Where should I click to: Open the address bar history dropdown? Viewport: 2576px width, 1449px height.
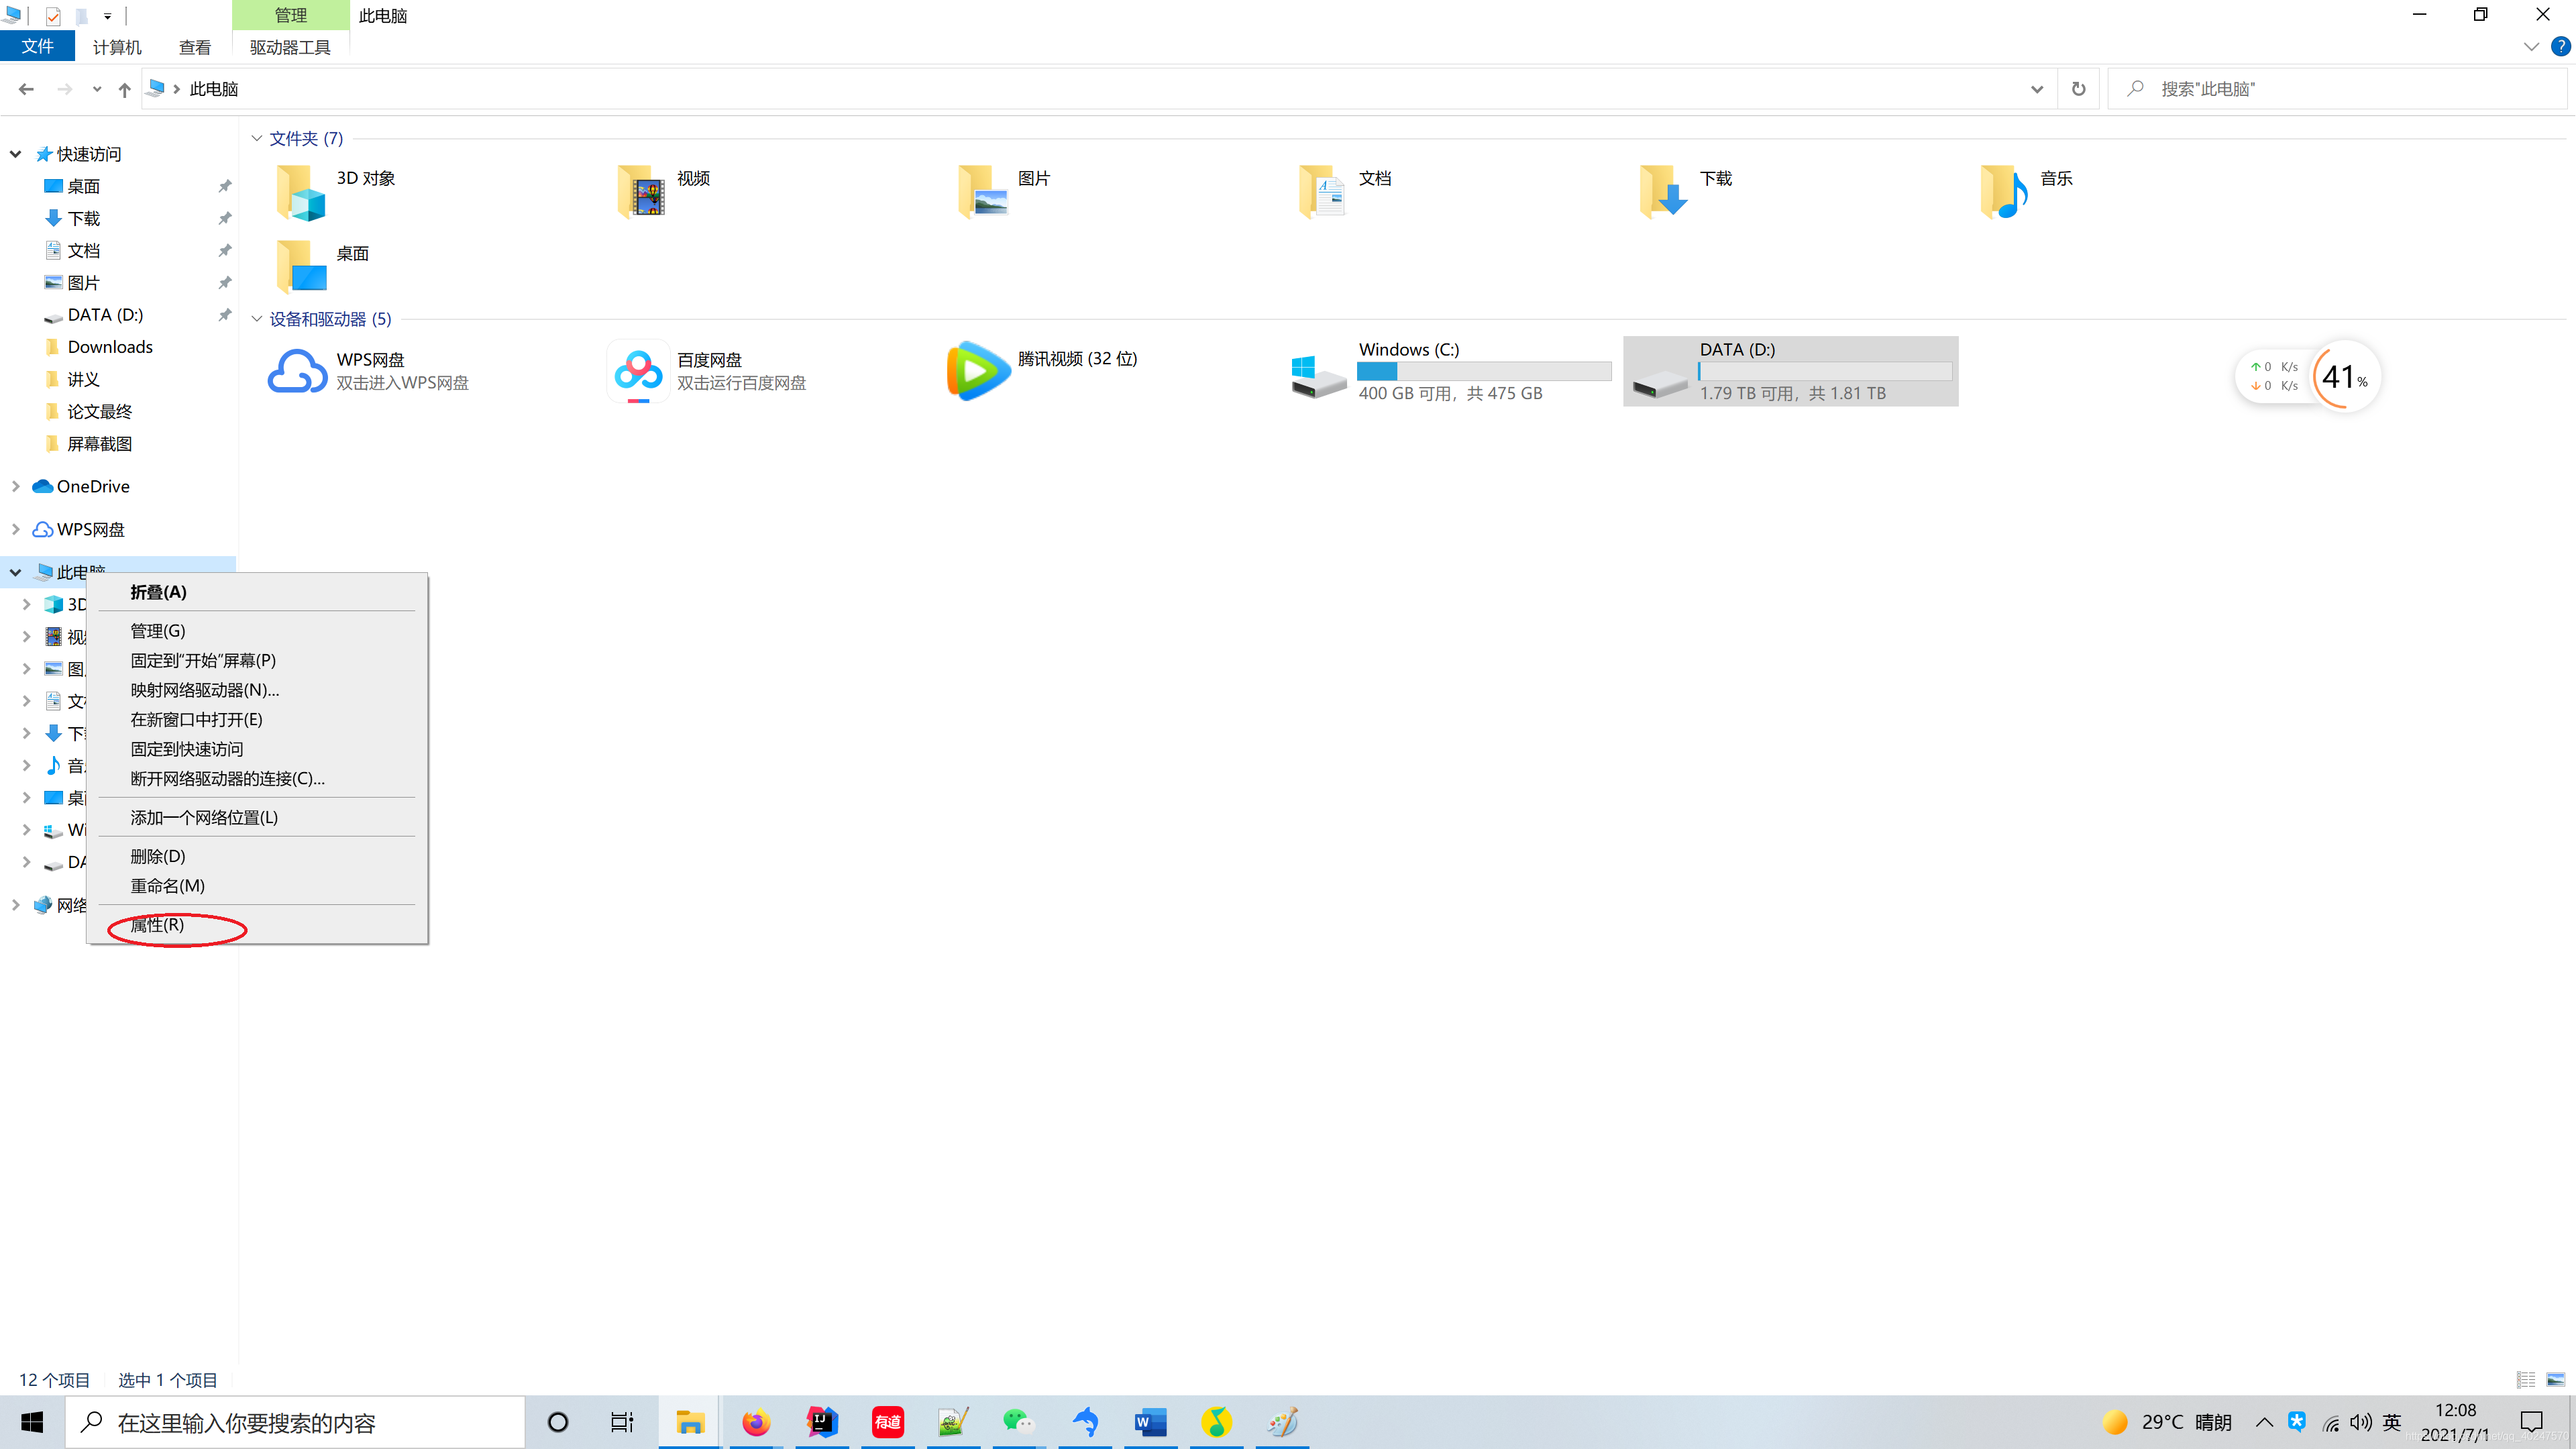coord(2036,89)
